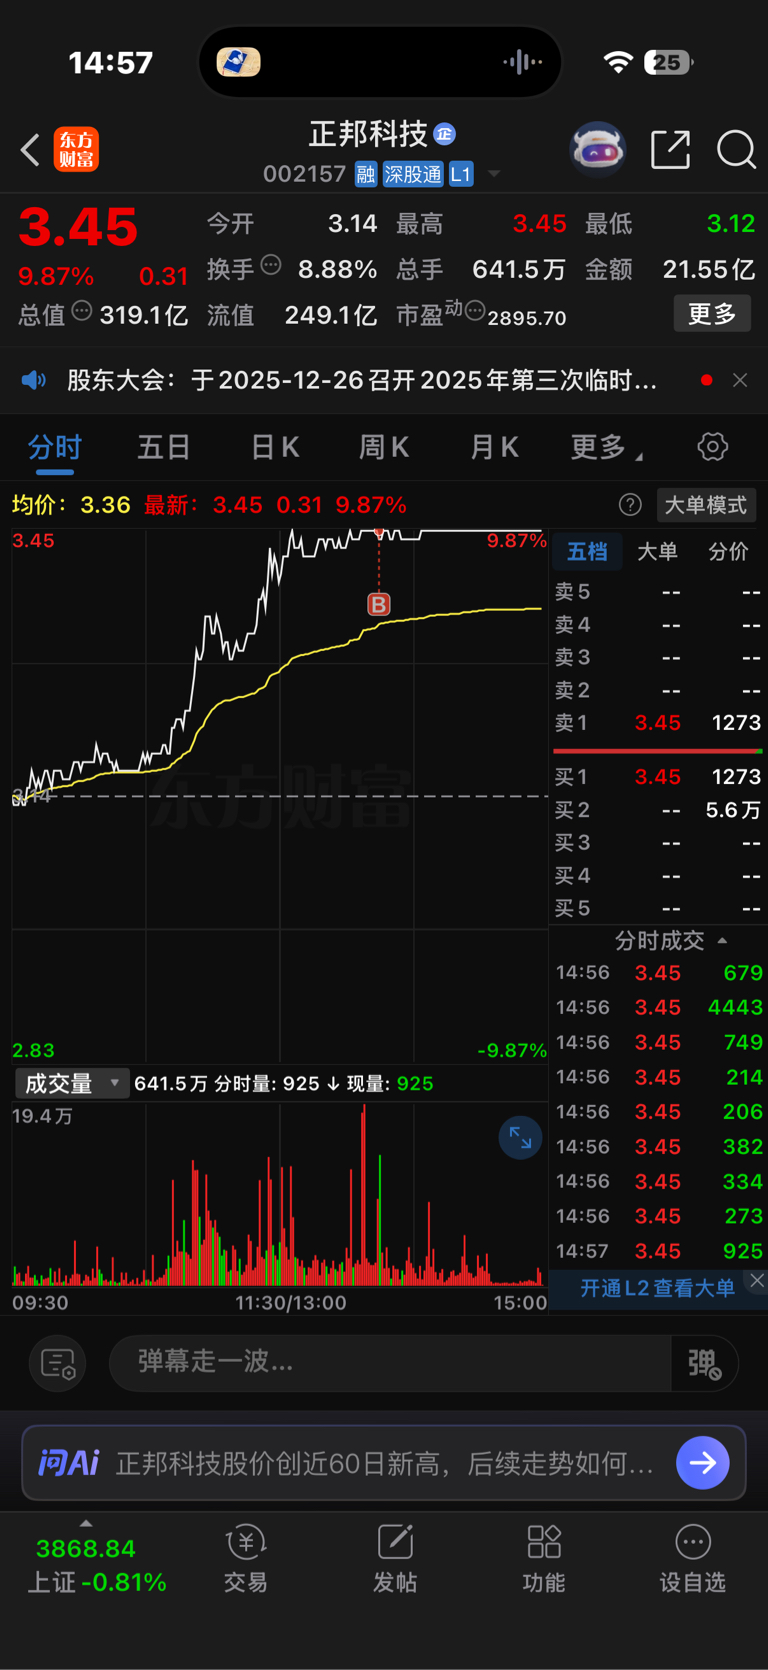Viewport: 768px width, 1670px height.
Task: Open search with magnifier icon
Action: pyautogui.click(x=736, y=150)
